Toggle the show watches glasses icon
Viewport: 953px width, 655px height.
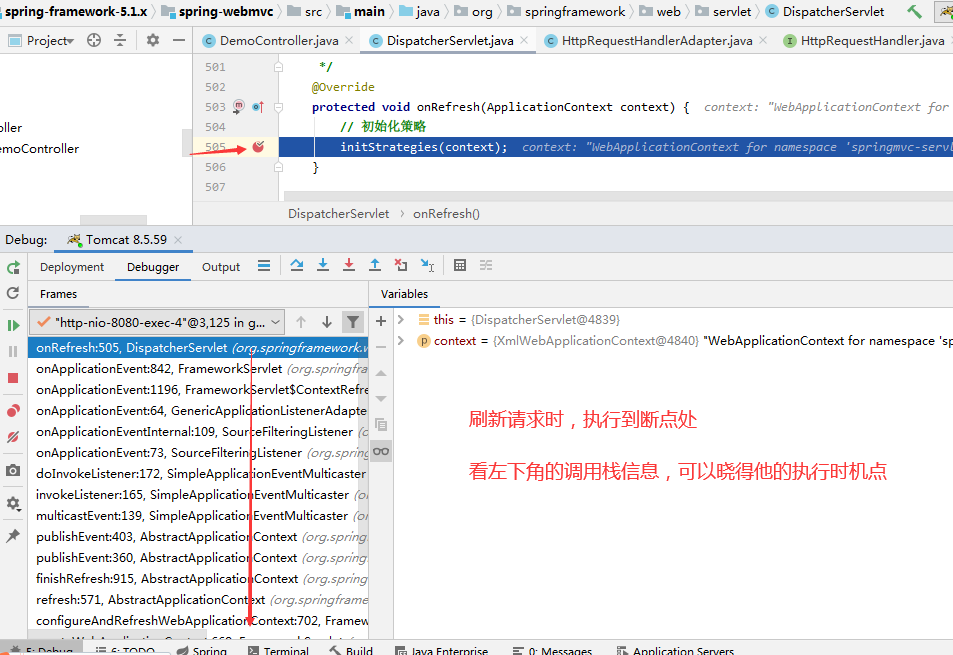[x=381, y=451]
